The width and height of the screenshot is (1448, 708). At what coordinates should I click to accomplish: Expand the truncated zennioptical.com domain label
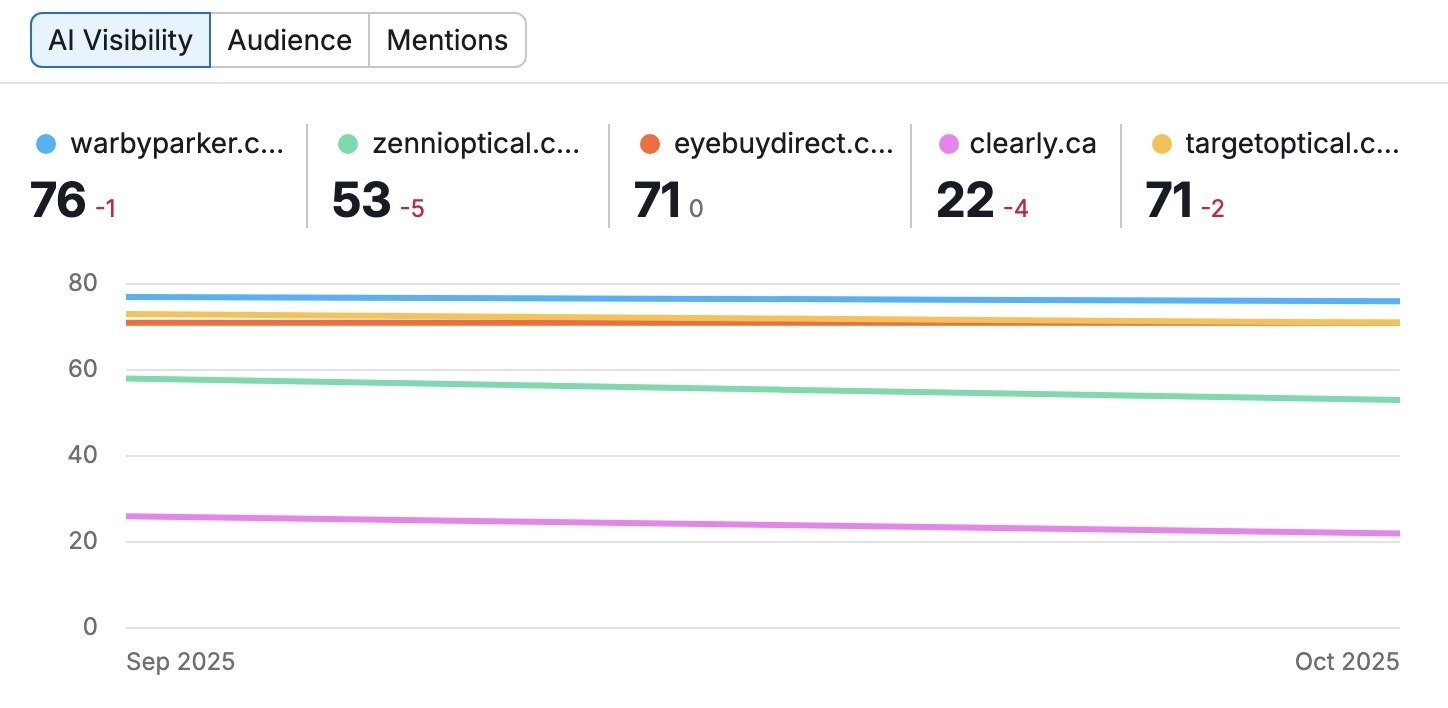tap(475, 143)
